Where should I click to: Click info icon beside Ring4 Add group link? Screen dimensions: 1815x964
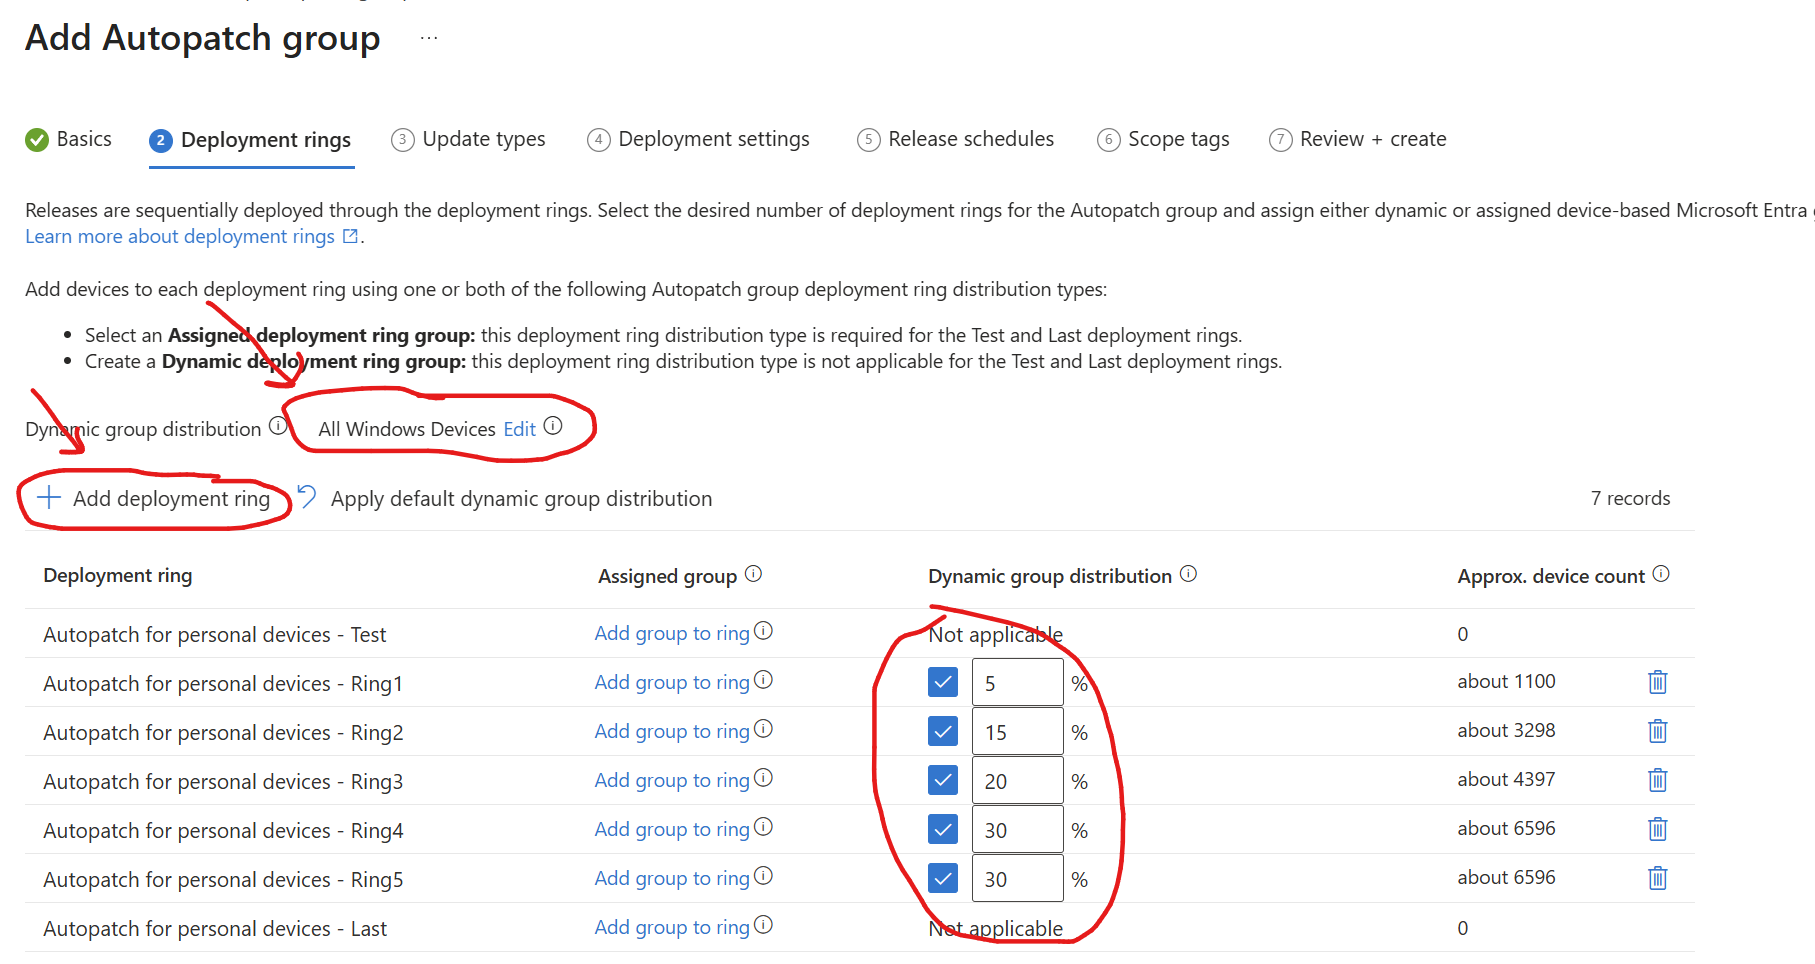click(763, 827)
